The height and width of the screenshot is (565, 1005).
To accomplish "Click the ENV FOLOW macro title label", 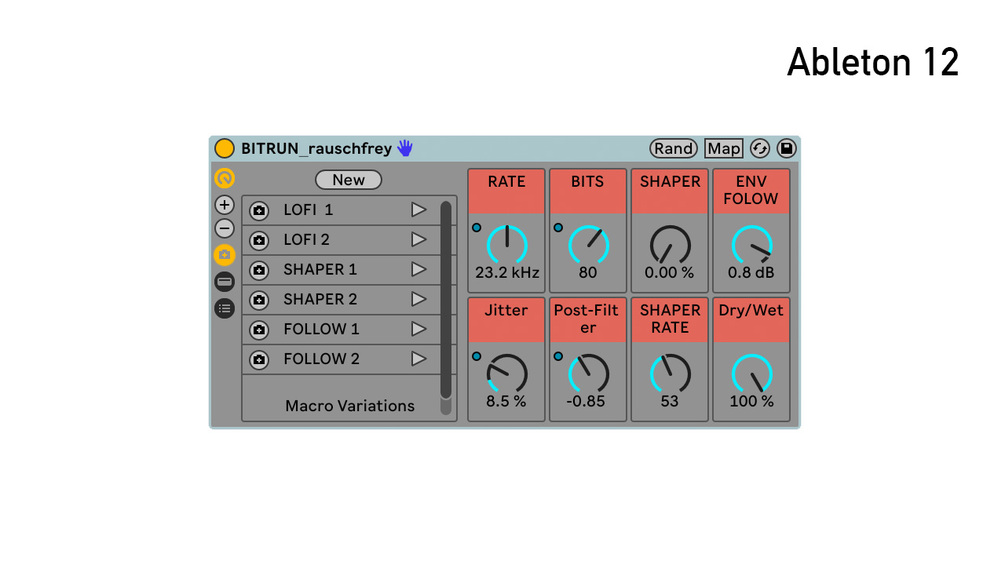I will point(751,190).
